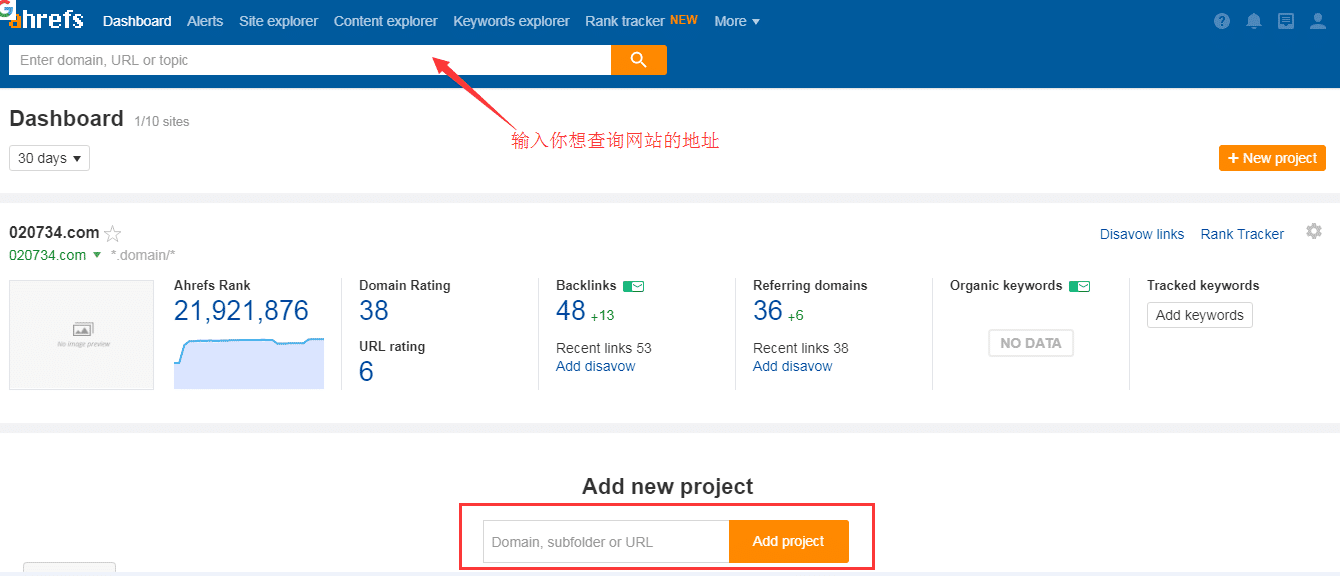Image resolution: width=1340 pixels, height=576 pixels.
Task: Click the New project button
Action: click(x=1272, y=157)
